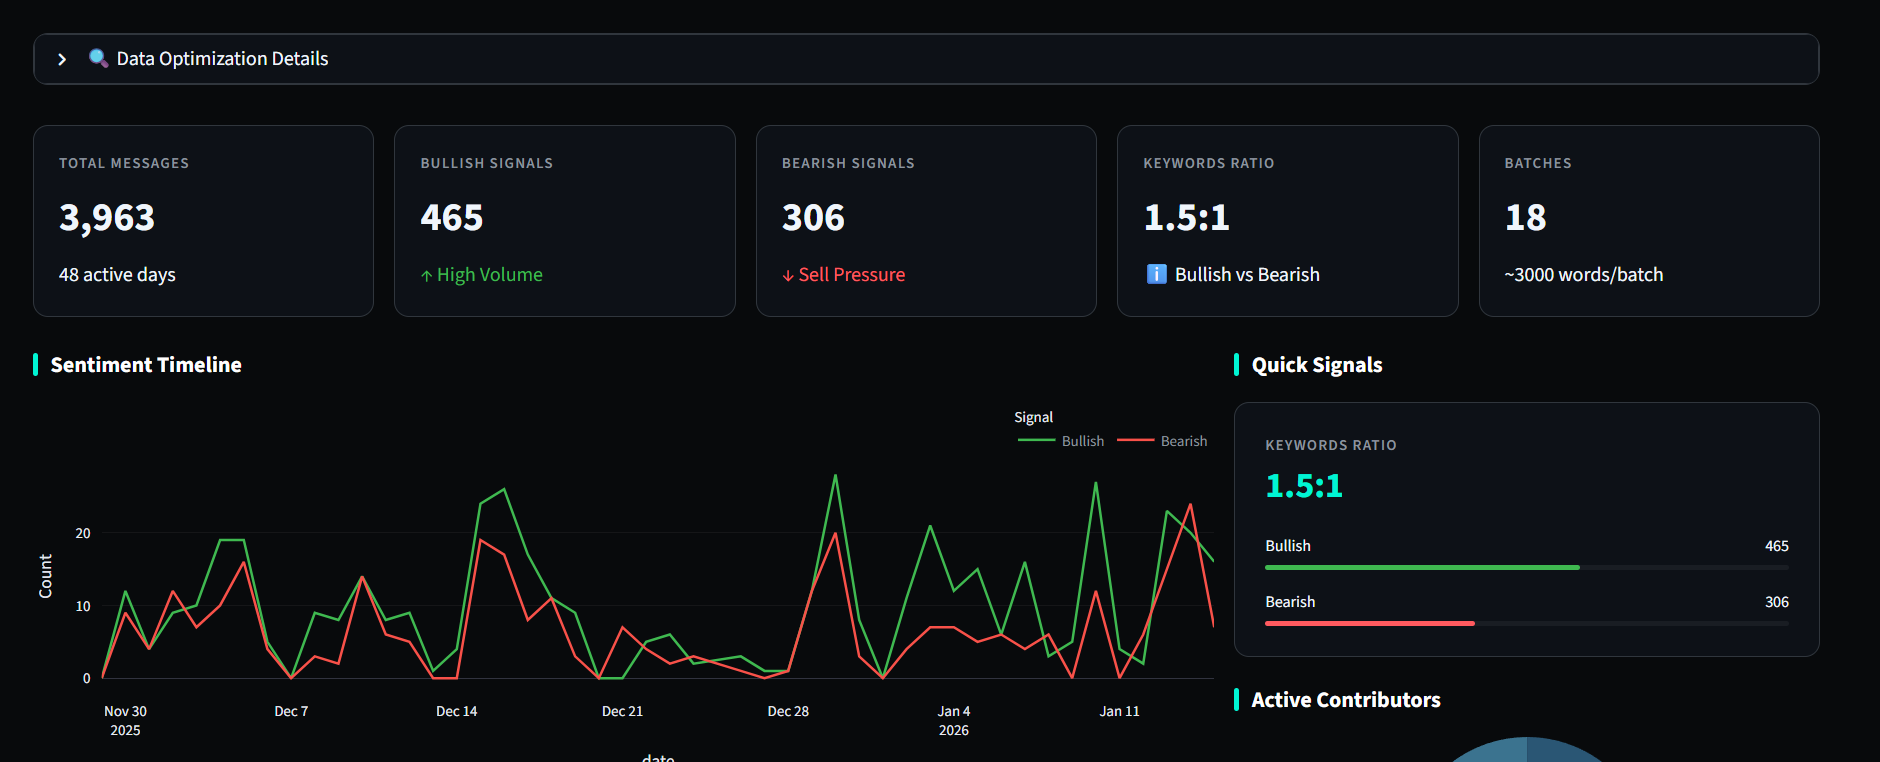Click the magnifying glass icon beside Data Optimization
The height and width of the screenshot is (762, 1880).
98,58
